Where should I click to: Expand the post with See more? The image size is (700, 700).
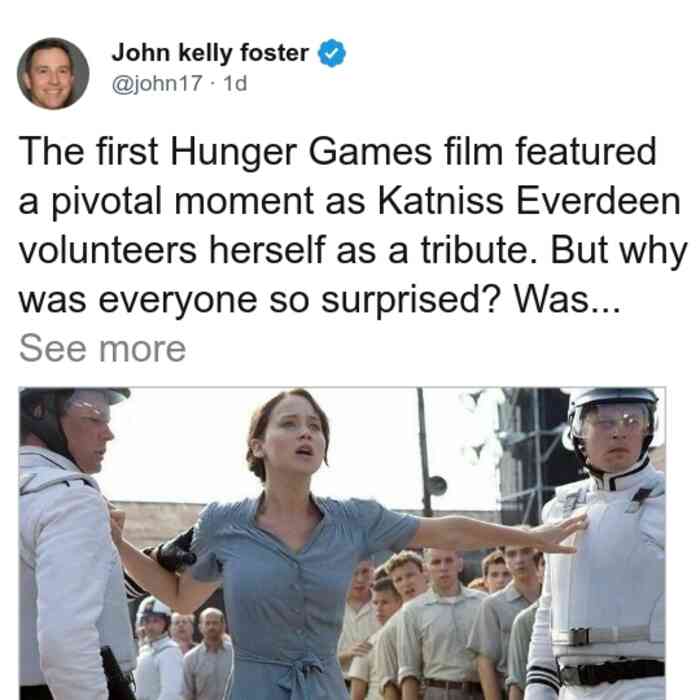tap(102, 349)
